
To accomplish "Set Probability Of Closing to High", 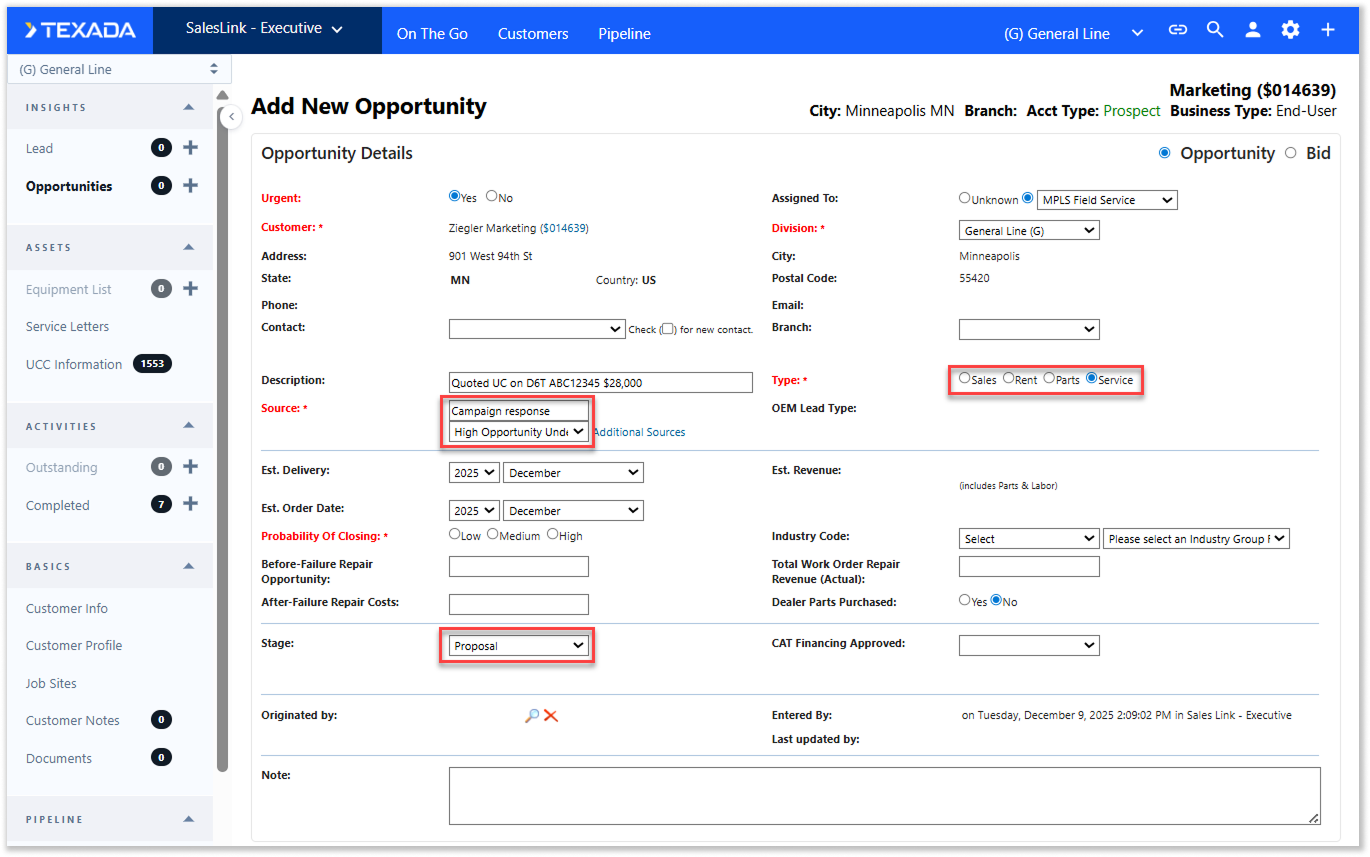I will coord(552,535).
